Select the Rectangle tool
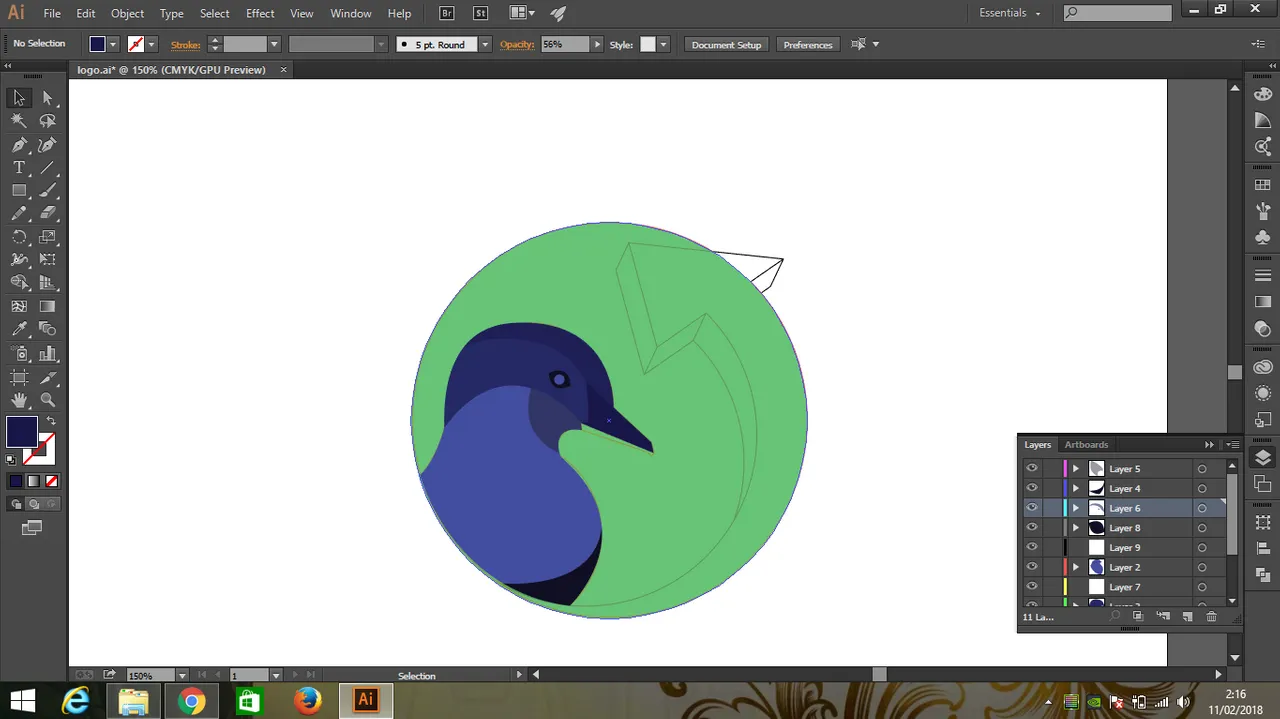 coord(19,191)
